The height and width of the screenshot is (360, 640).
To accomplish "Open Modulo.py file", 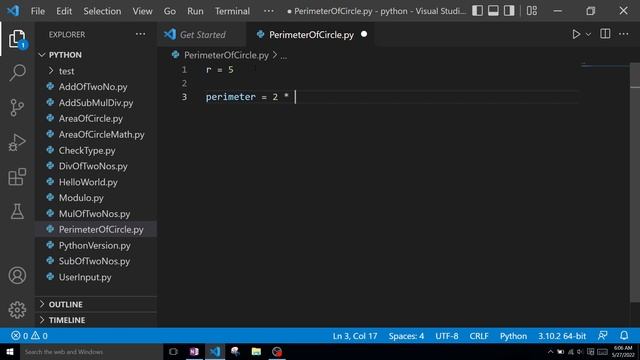I will 96,198.
